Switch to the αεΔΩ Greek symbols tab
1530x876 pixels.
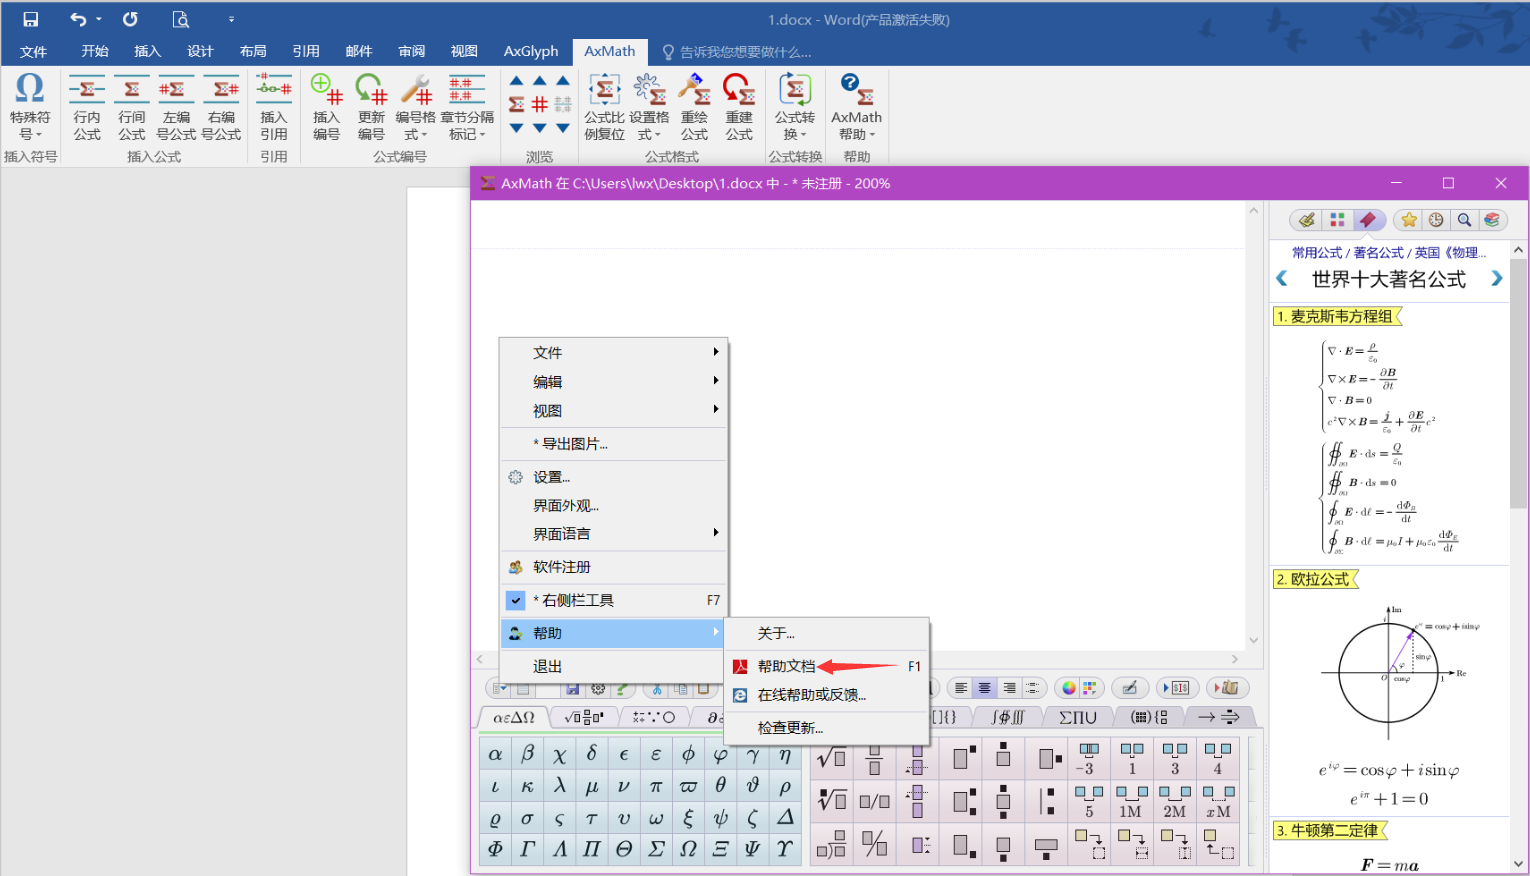click(x=514, y=717)
